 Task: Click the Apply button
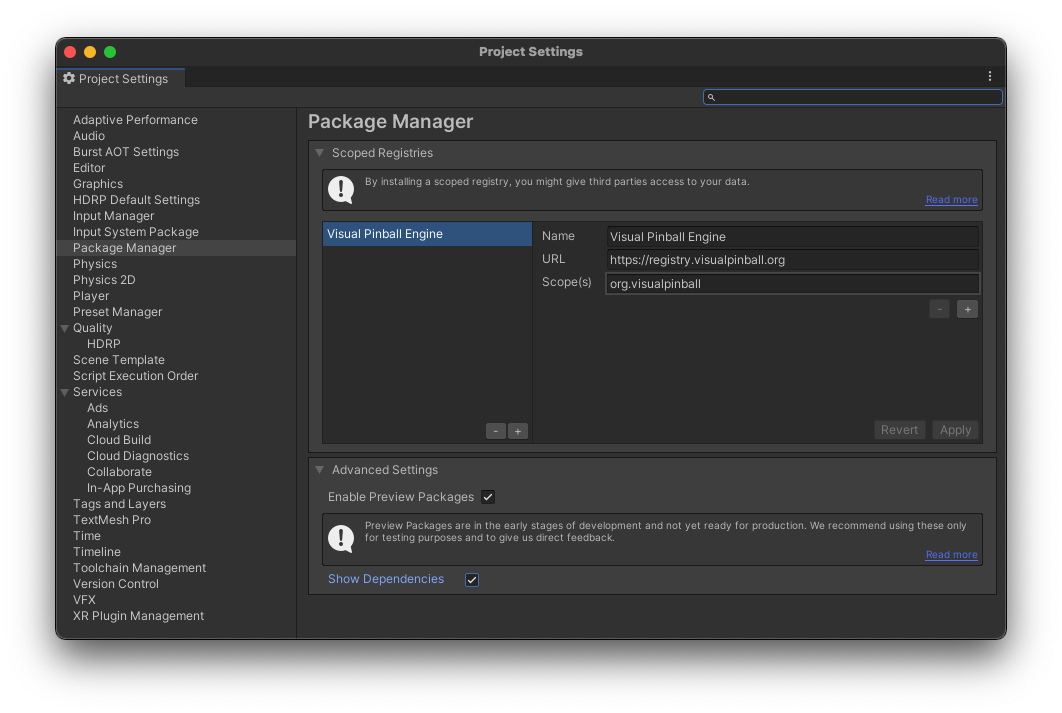[x=955, y=430]
